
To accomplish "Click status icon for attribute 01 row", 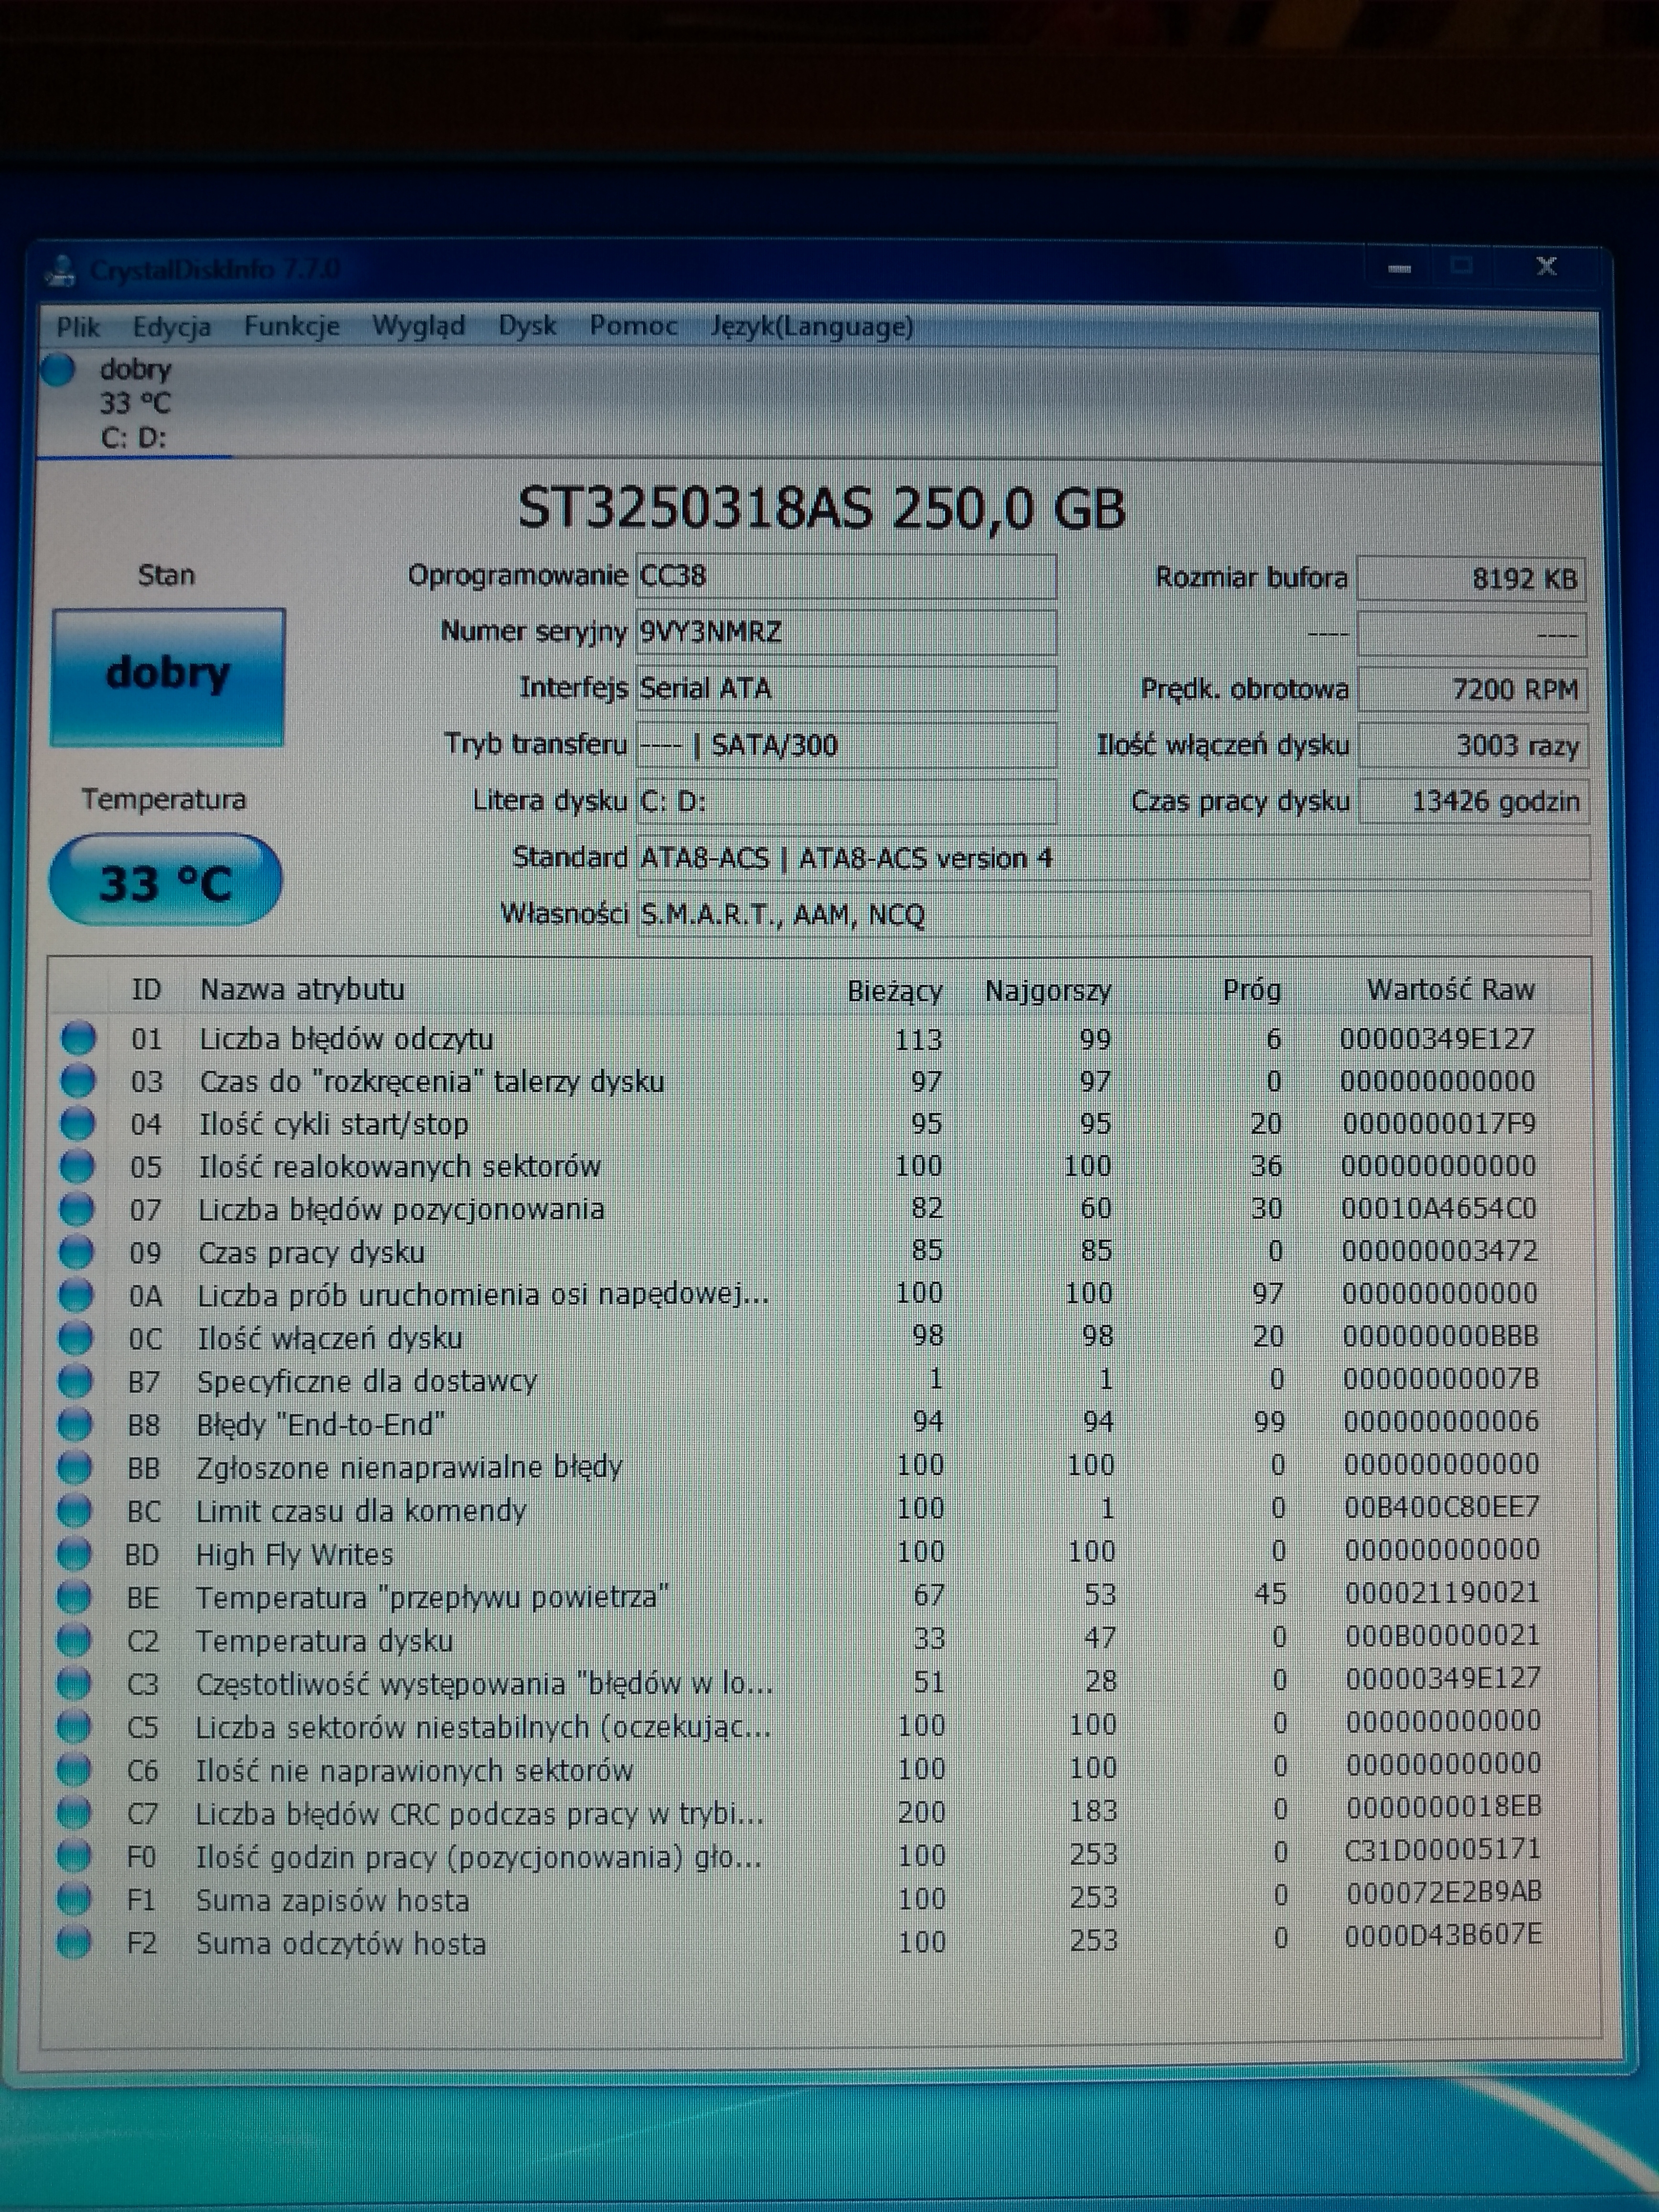I will point(78,1038).
